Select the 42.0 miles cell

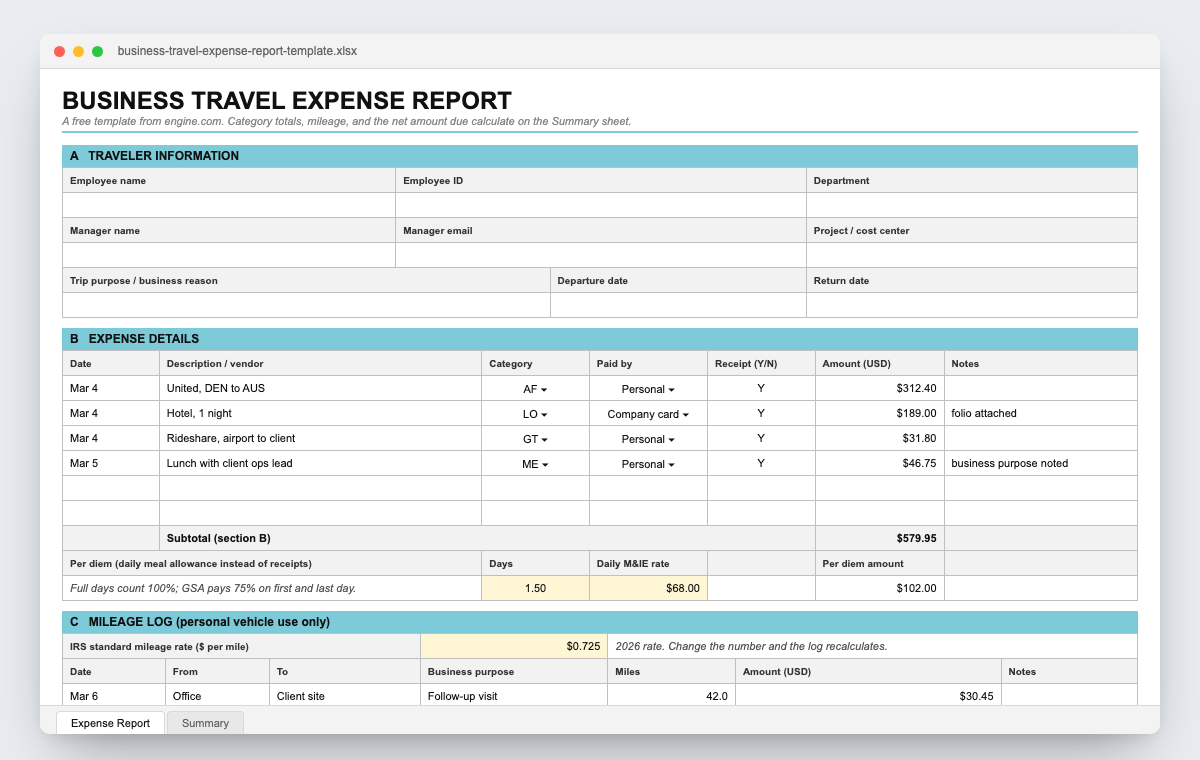671,695
